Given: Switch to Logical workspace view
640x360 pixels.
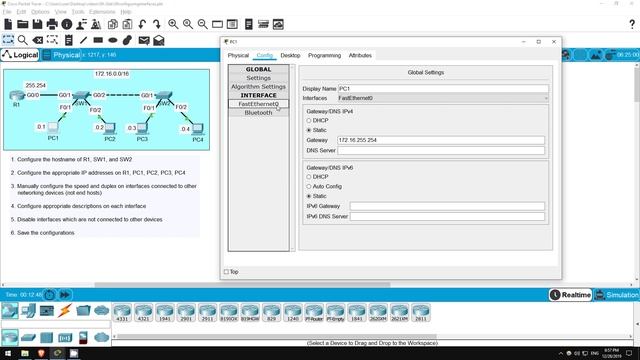Looking at the screenshot, I should click(x=20, y=55).
